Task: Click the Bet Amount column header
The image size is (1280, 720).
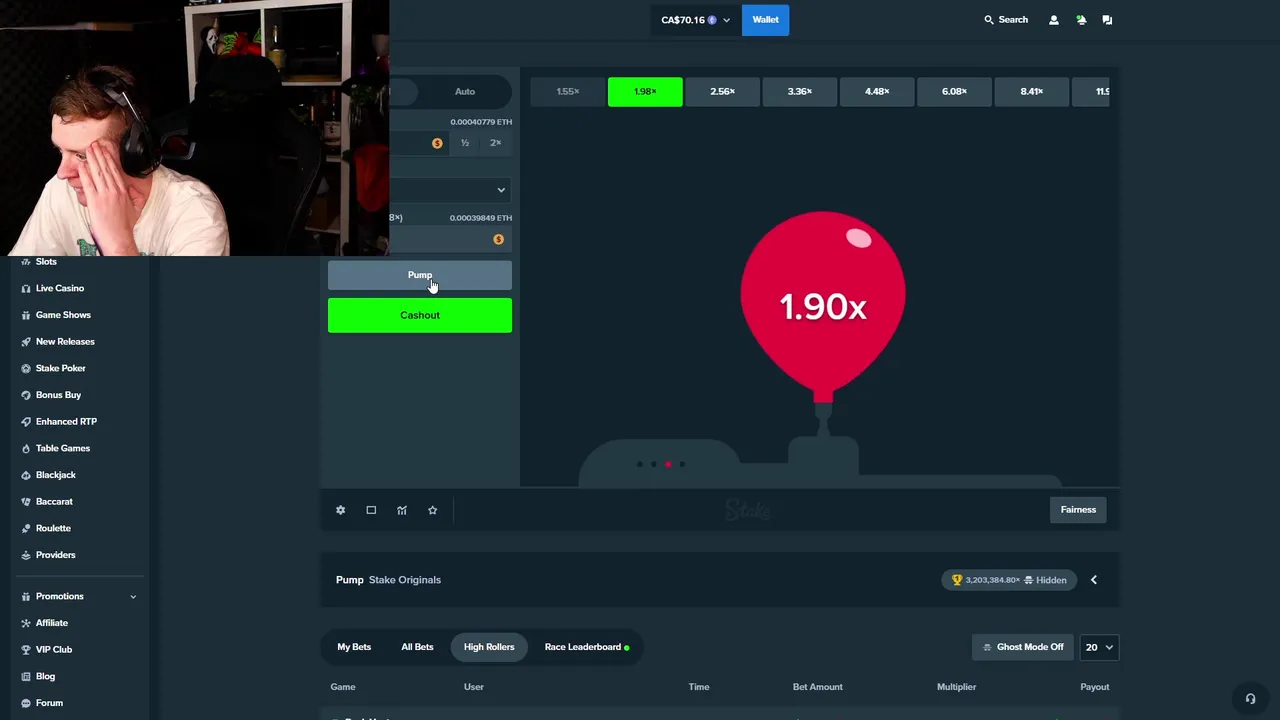Action: tap(818, 687)
